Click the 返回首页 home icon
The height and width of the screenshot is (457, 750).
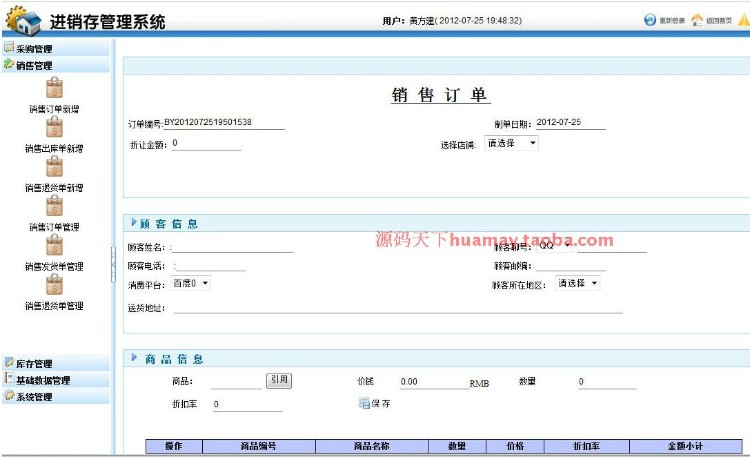pyautogui.click(x=697, y=20)
